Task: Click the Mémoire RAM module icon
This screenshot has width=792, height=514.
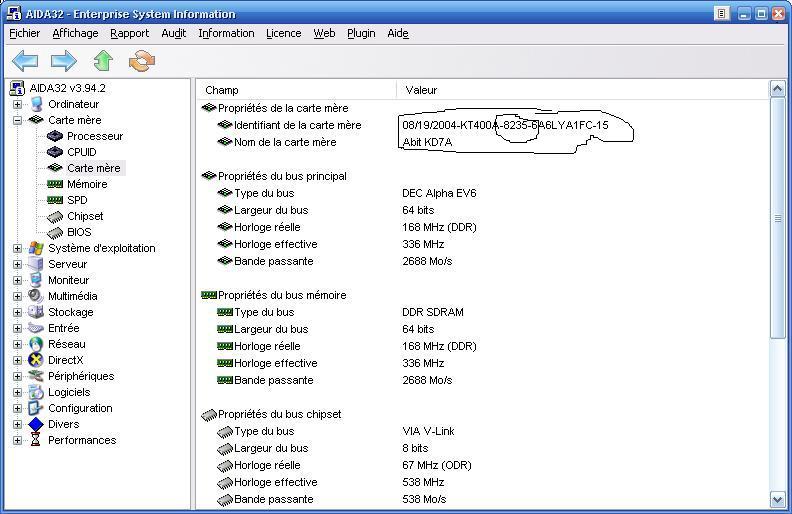Action: (55, 184)
